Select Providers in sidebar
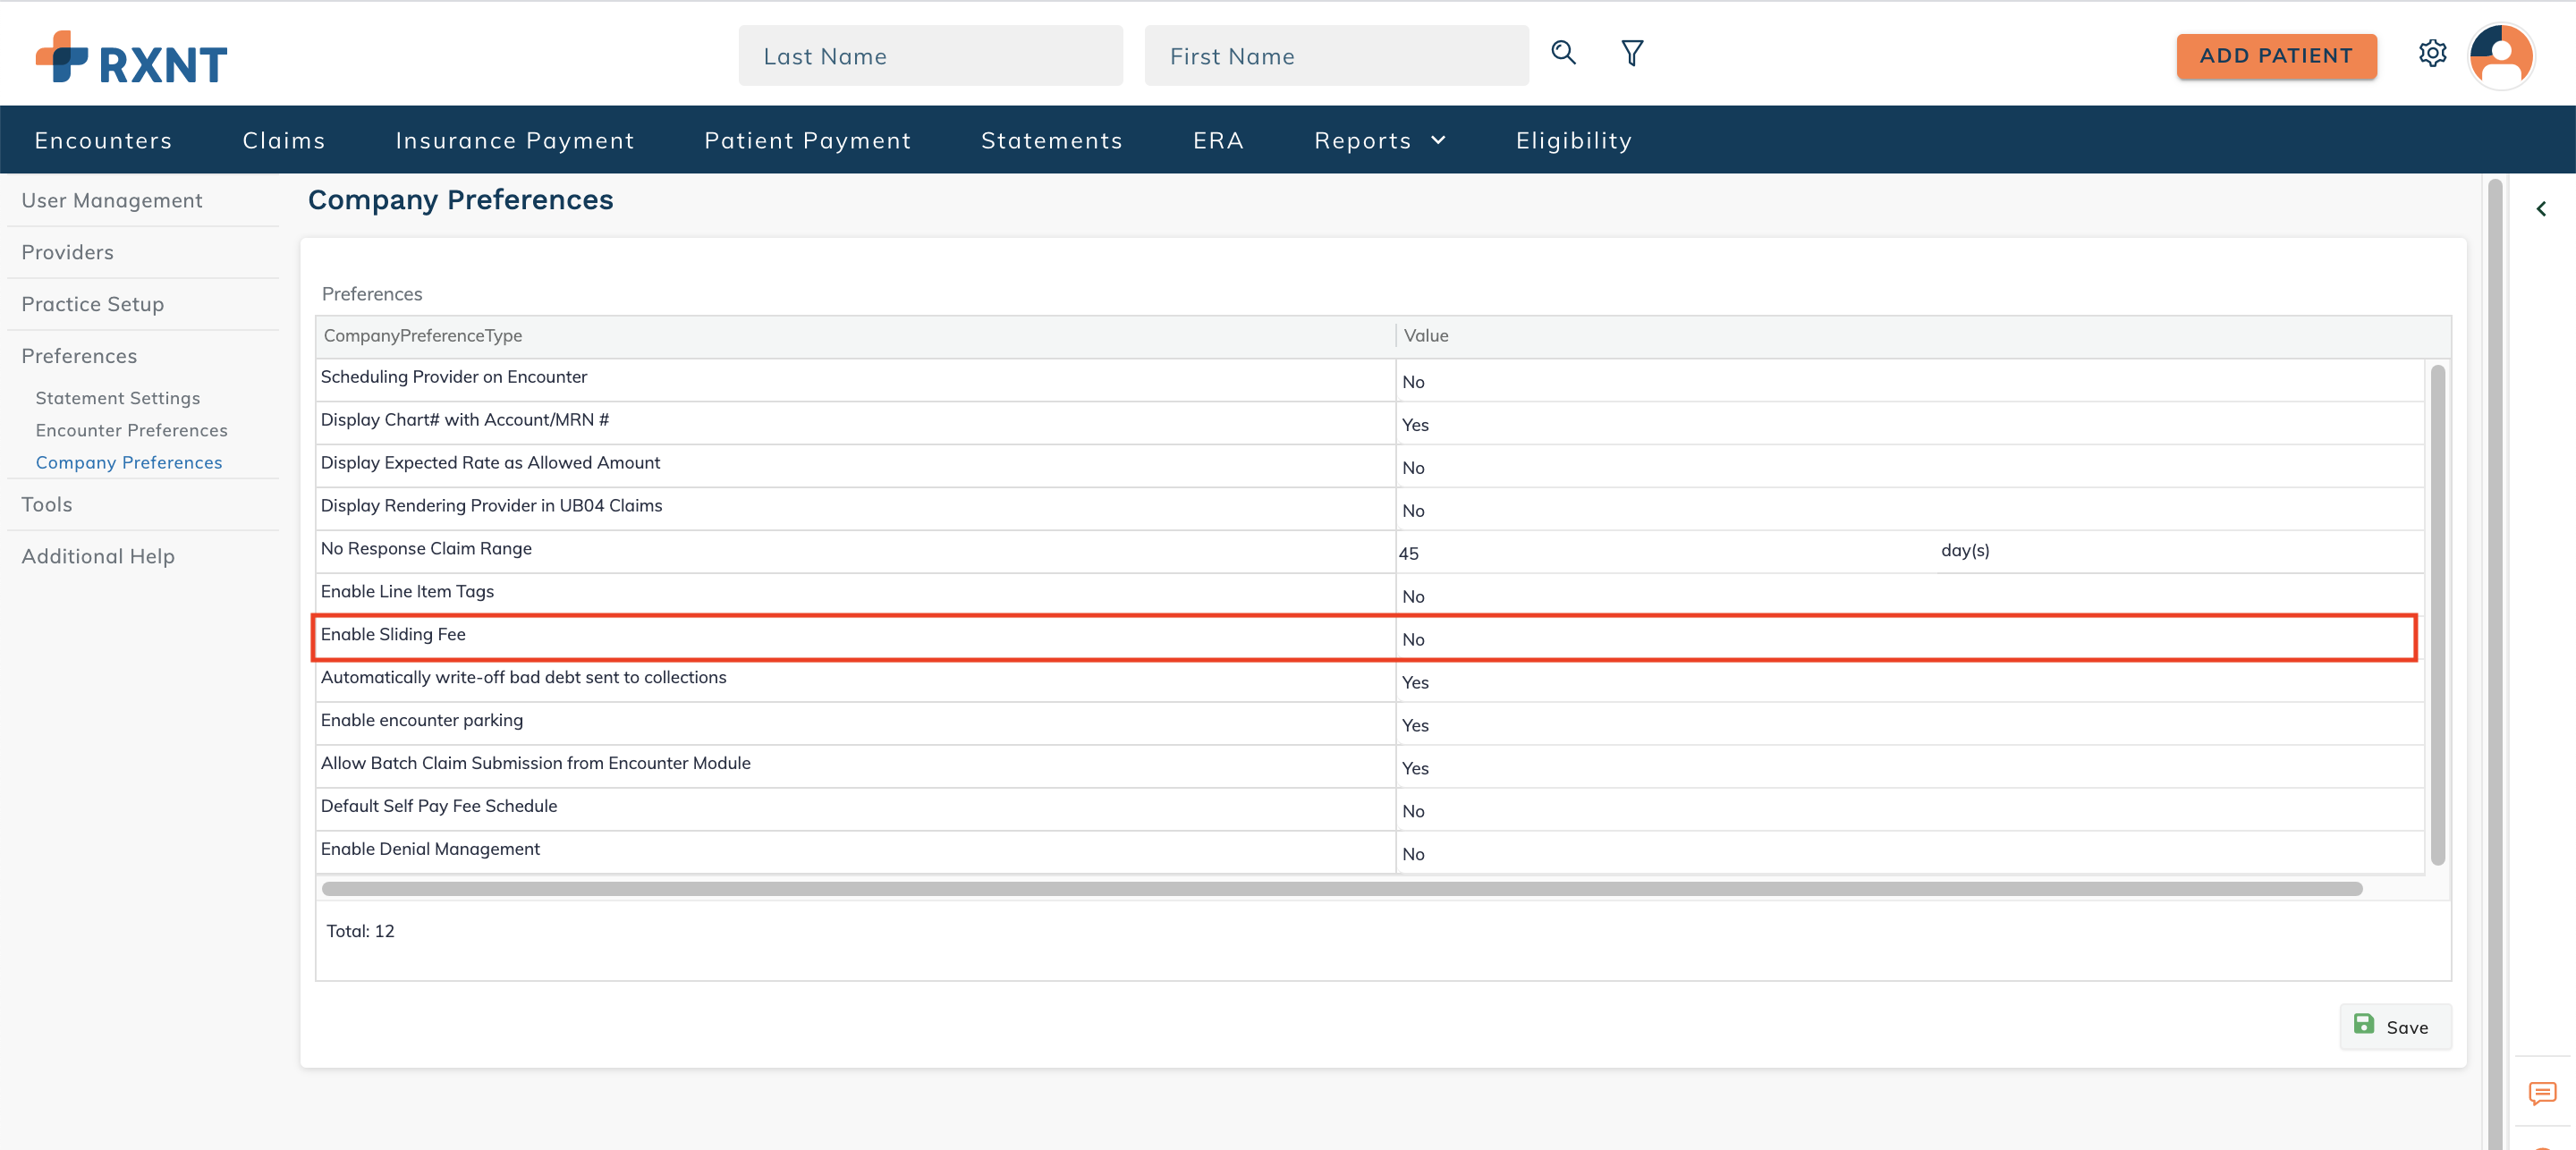This screenshot has width=2576, height=1150. (x=67, y=252)
